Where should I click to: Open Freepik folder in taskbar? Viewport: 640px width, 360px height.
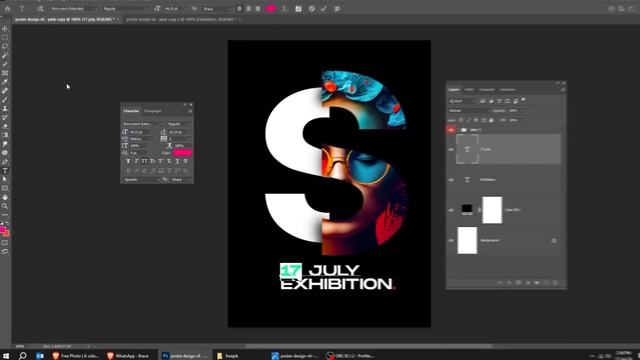228,356
